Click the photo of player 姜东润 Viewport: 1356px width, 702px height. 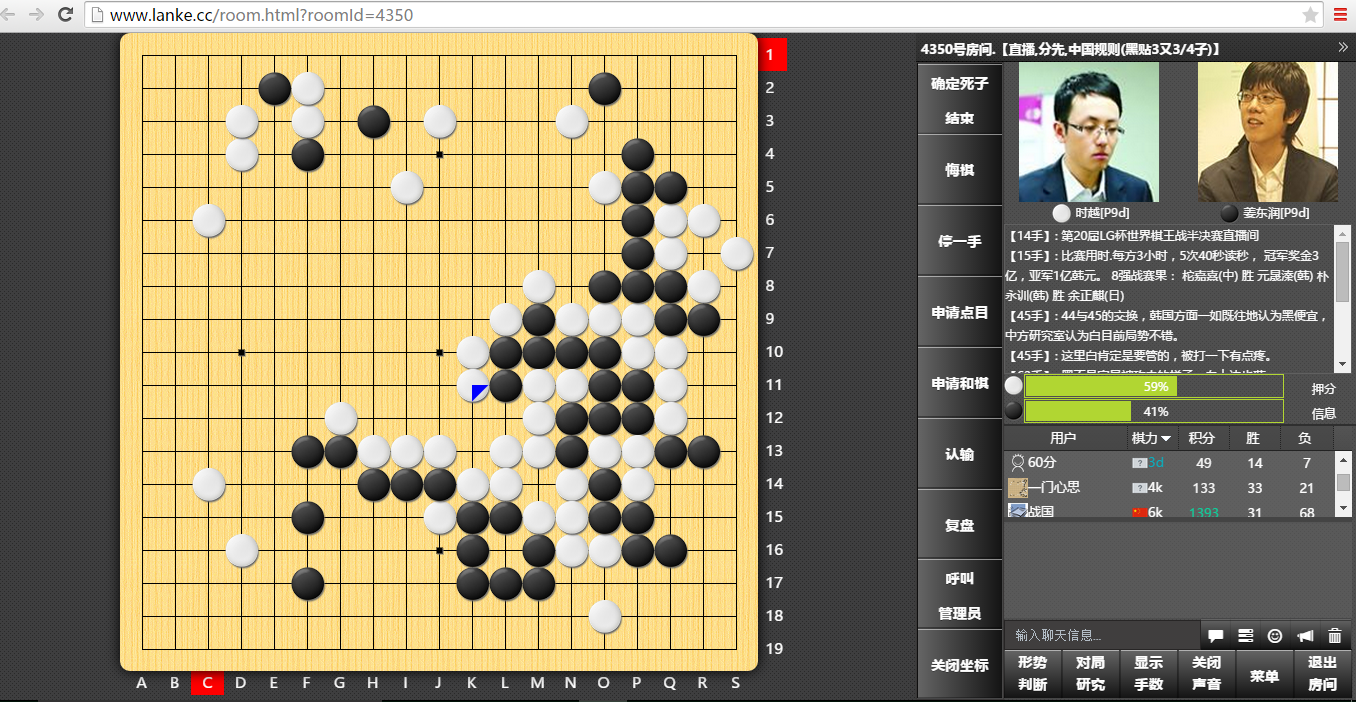tap(1268, 132)
